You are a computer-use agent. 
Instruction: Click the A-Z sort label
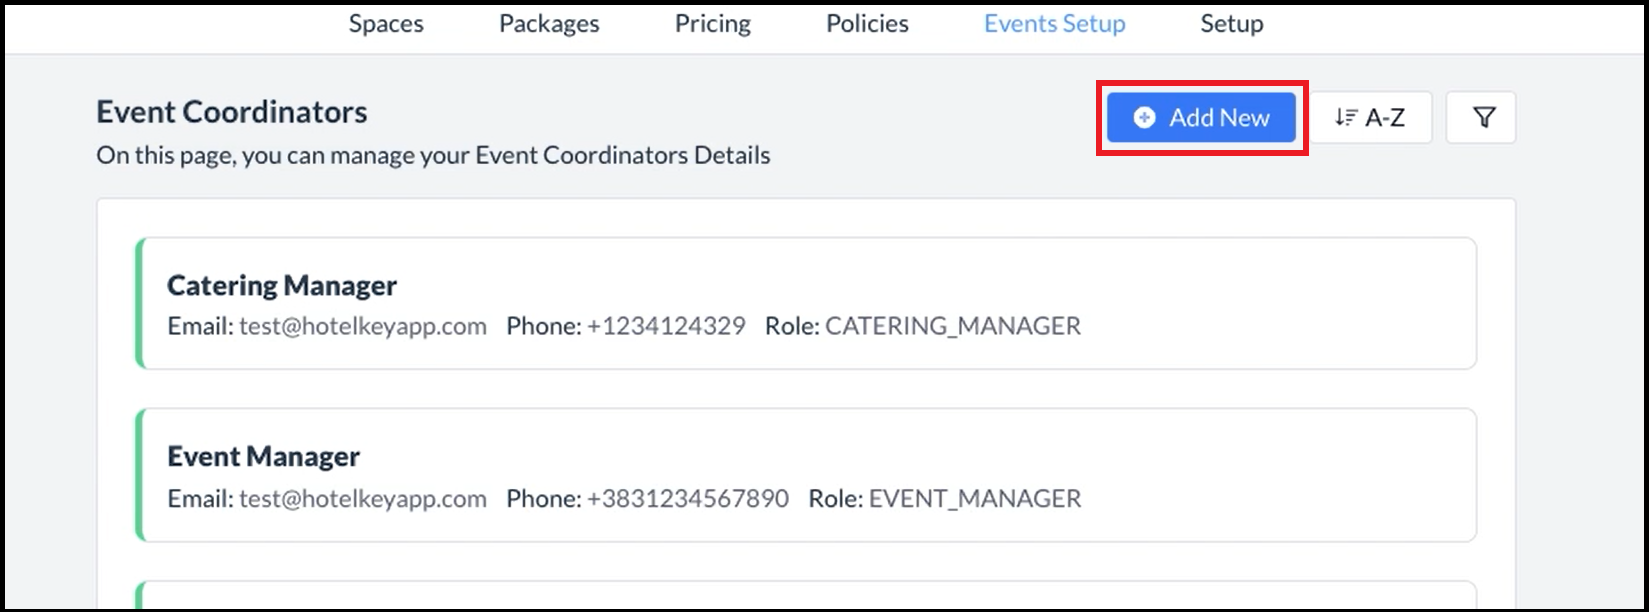pyautogui.click(x=1385, y=118)
